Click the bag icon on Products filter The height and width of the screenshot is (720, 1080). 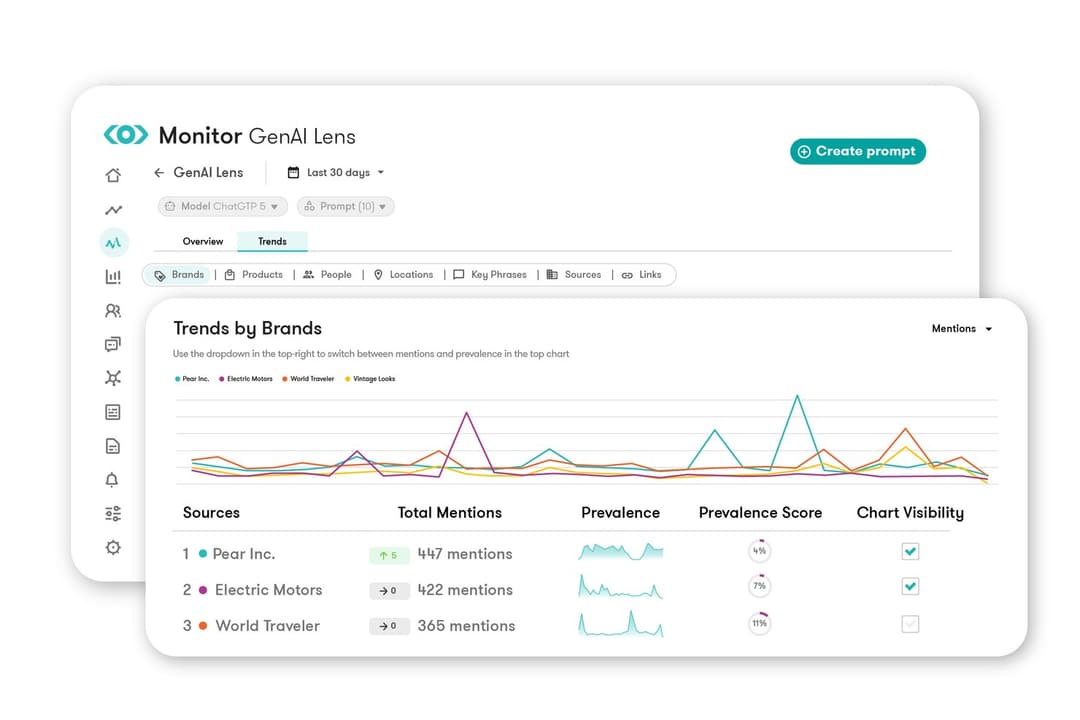pyautogui.click(x=230, y=274)
